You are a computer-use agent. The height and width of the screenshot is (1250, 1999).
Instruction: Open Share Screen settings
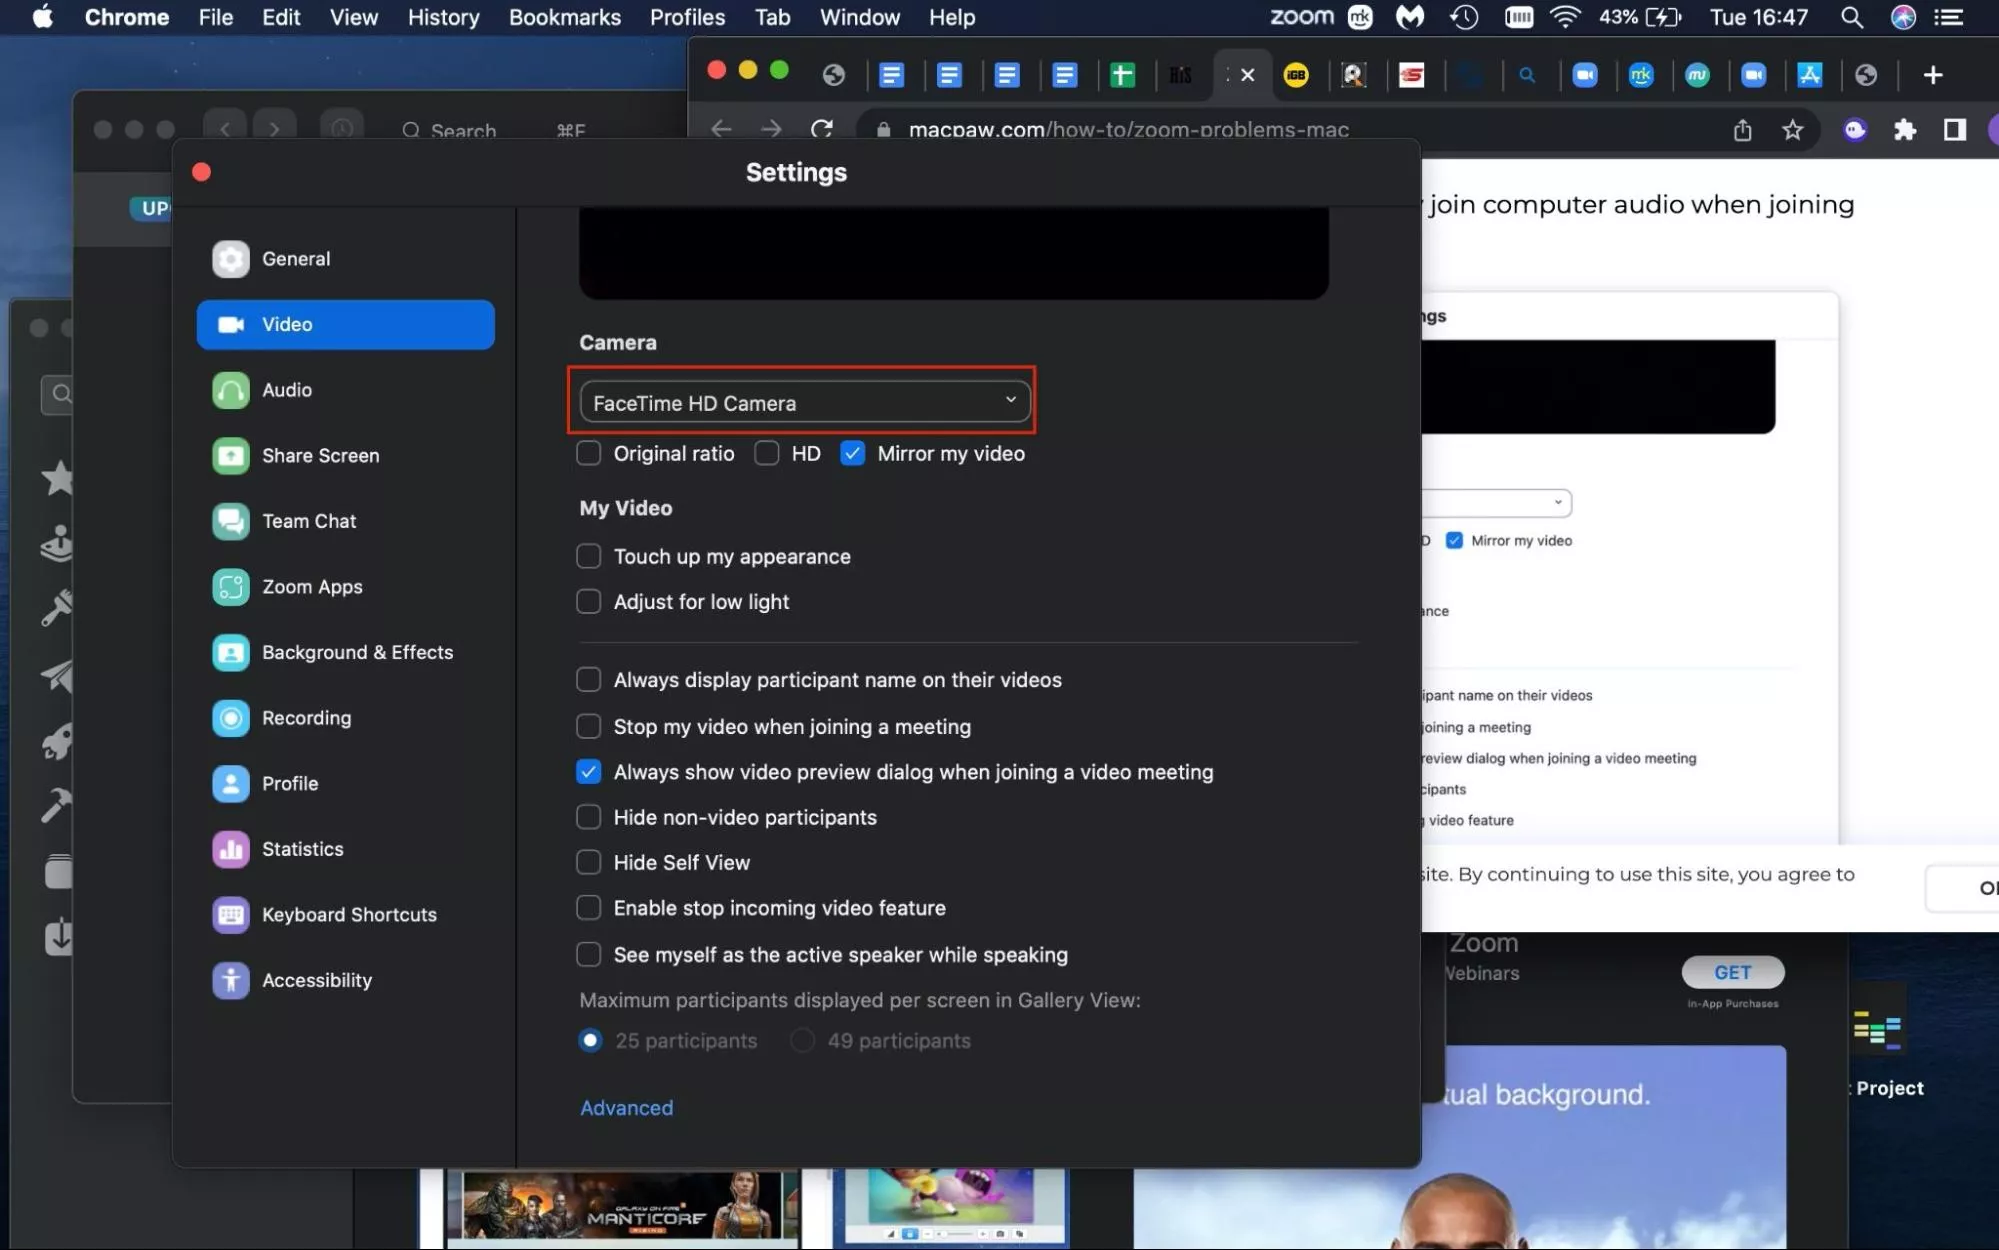320,455
